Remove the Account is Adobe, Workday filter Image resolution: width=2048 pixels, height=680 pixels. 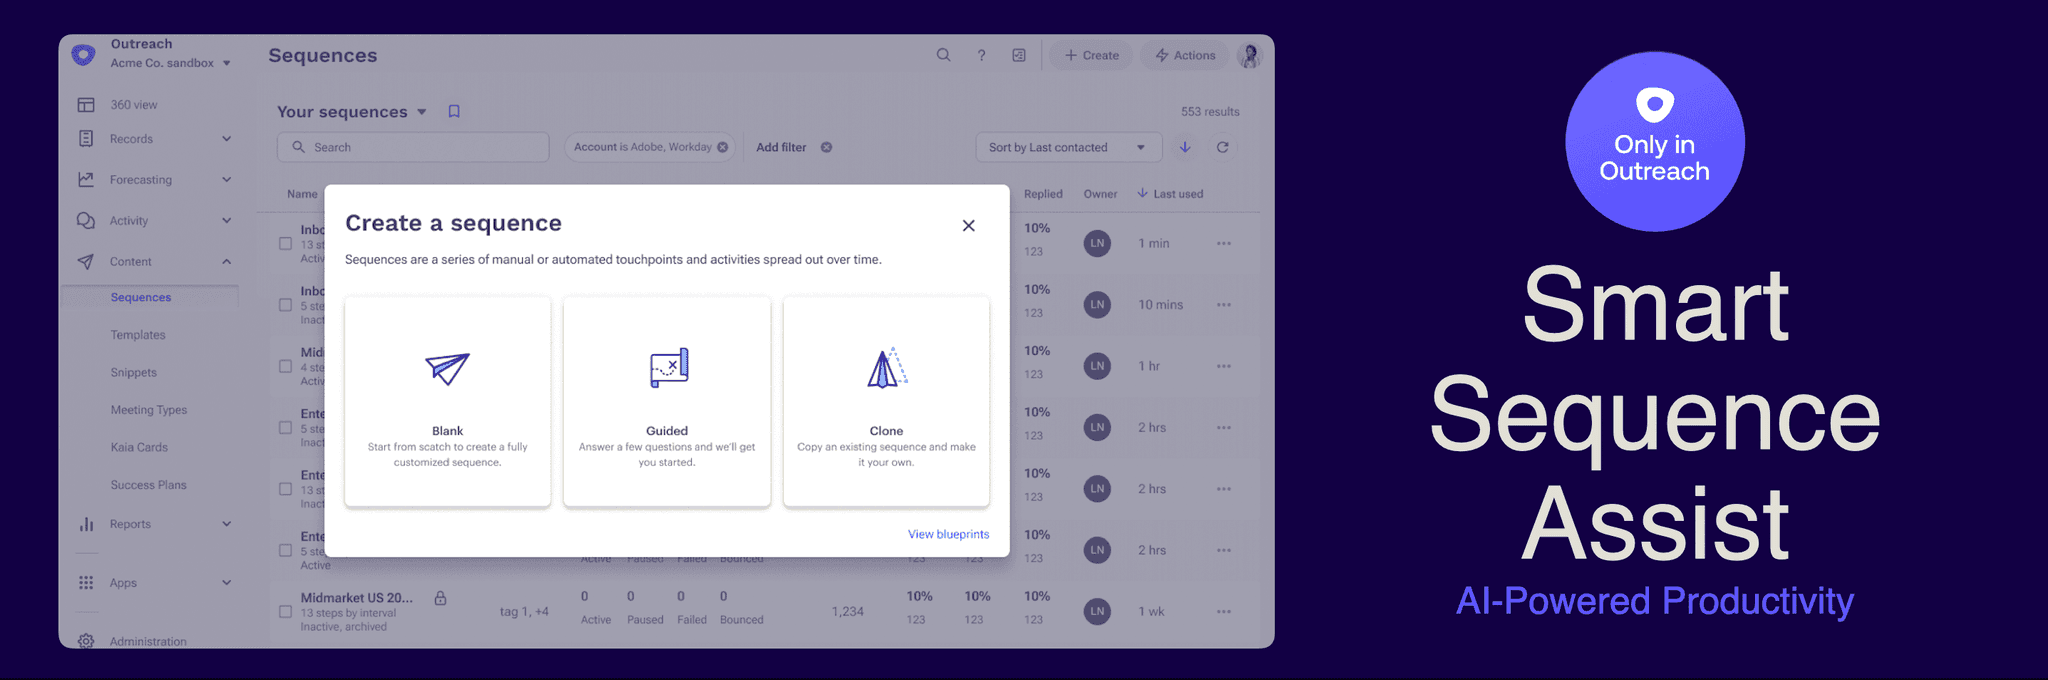[723, 147]
